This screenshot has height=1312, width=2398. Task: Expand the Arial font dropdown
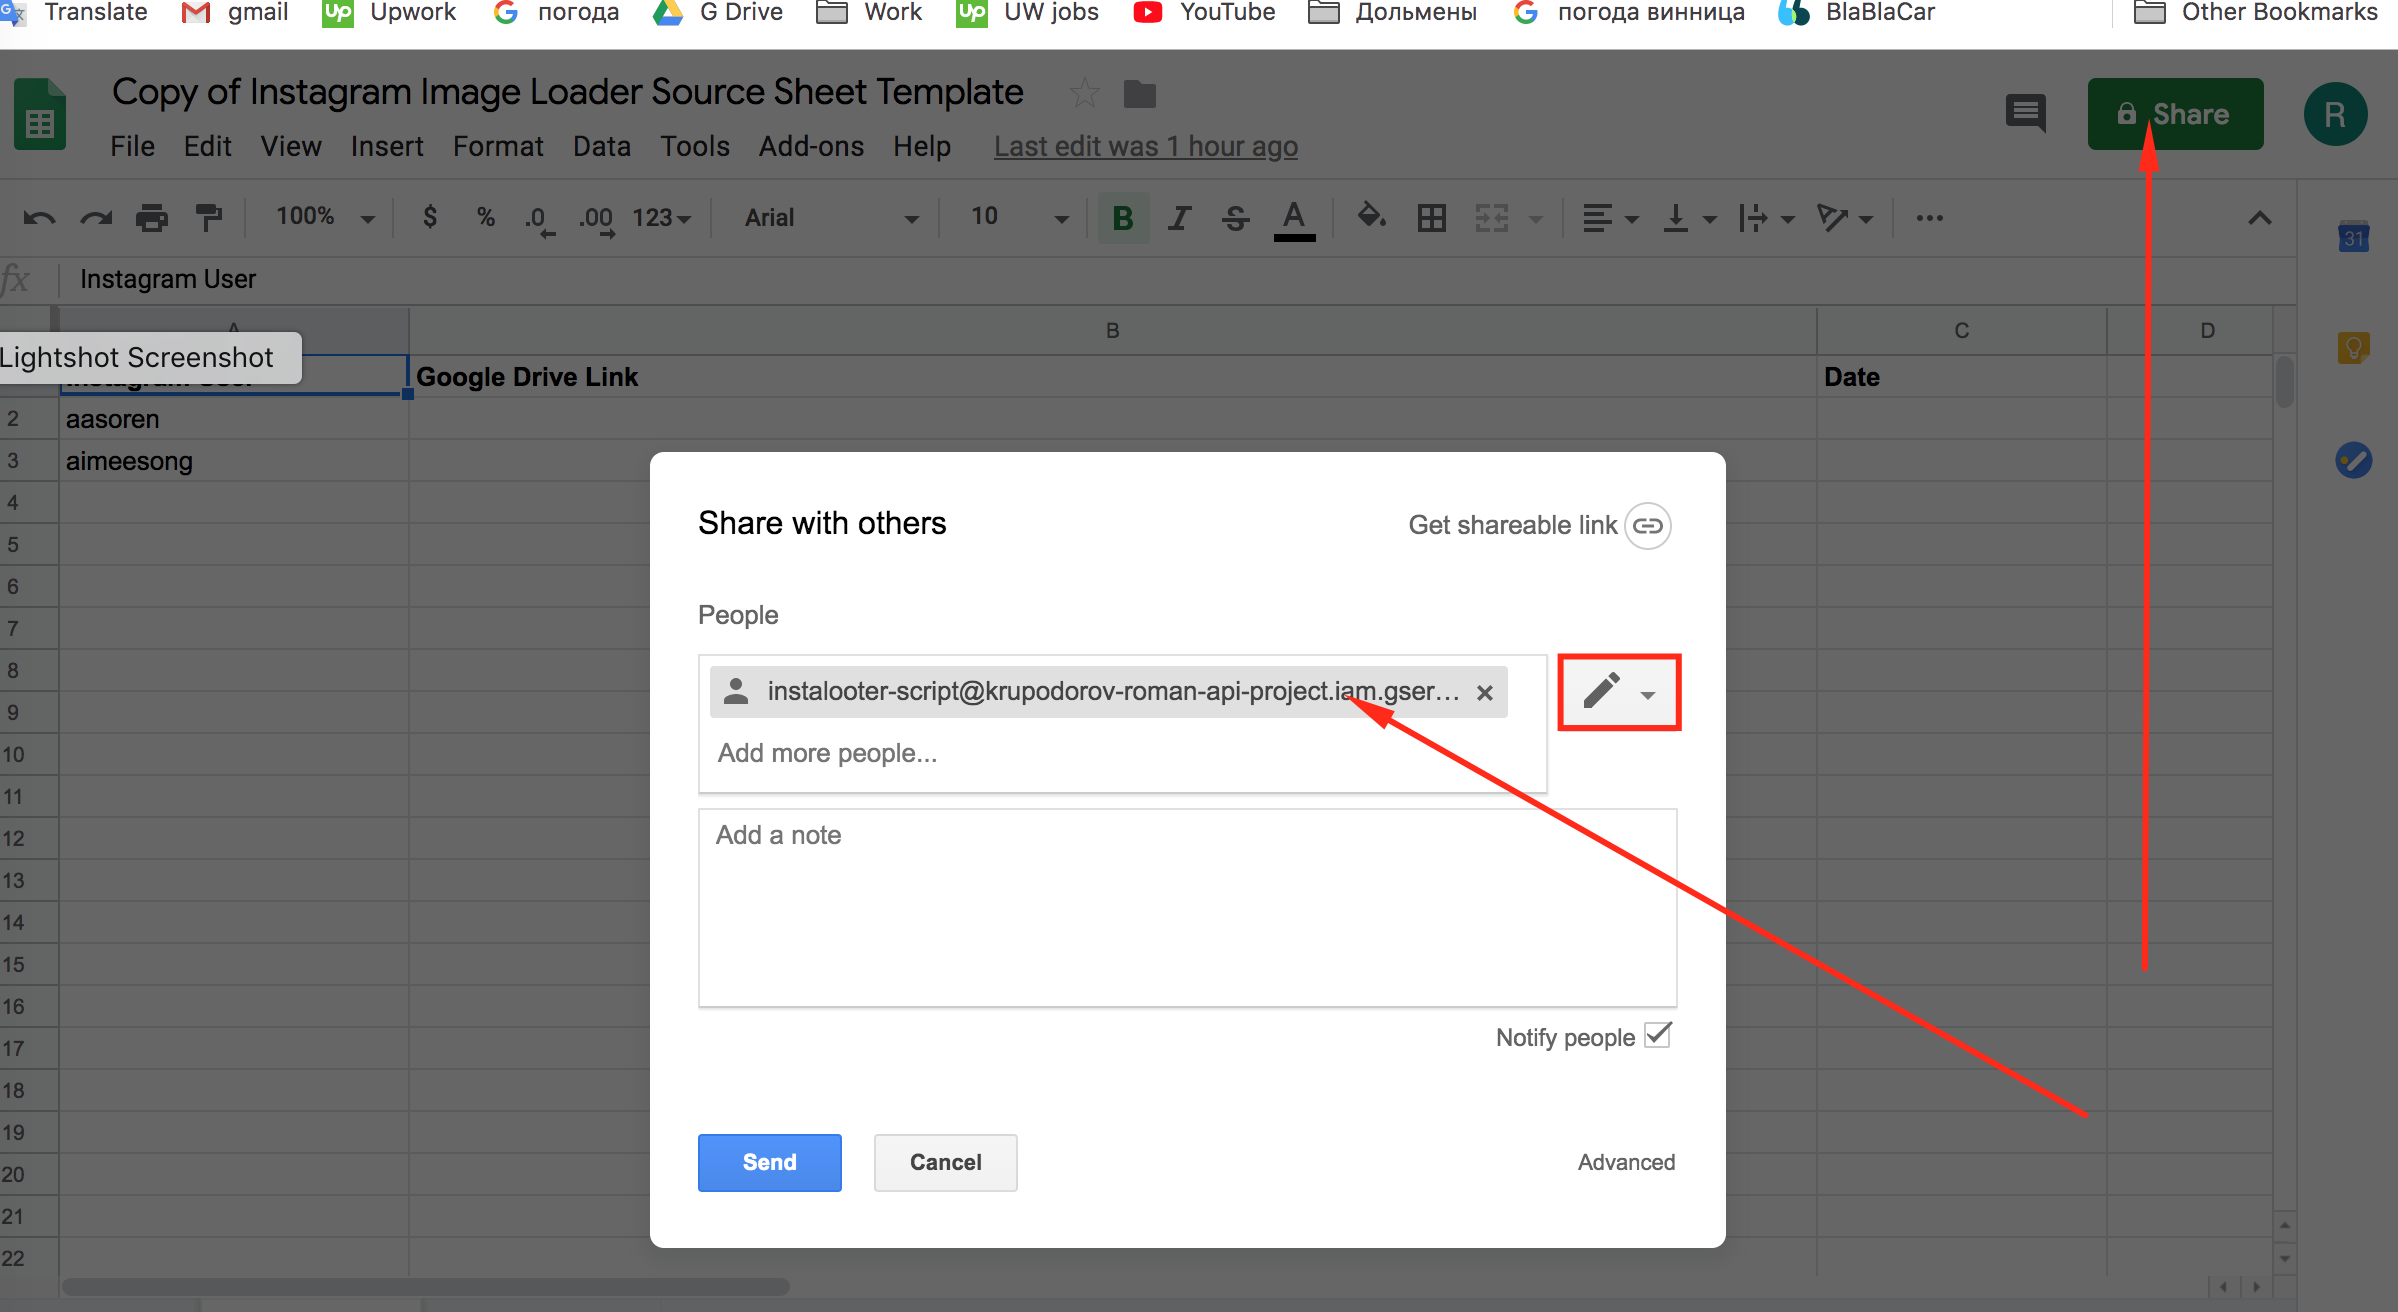pyautogui.click(x=830, y=218)
